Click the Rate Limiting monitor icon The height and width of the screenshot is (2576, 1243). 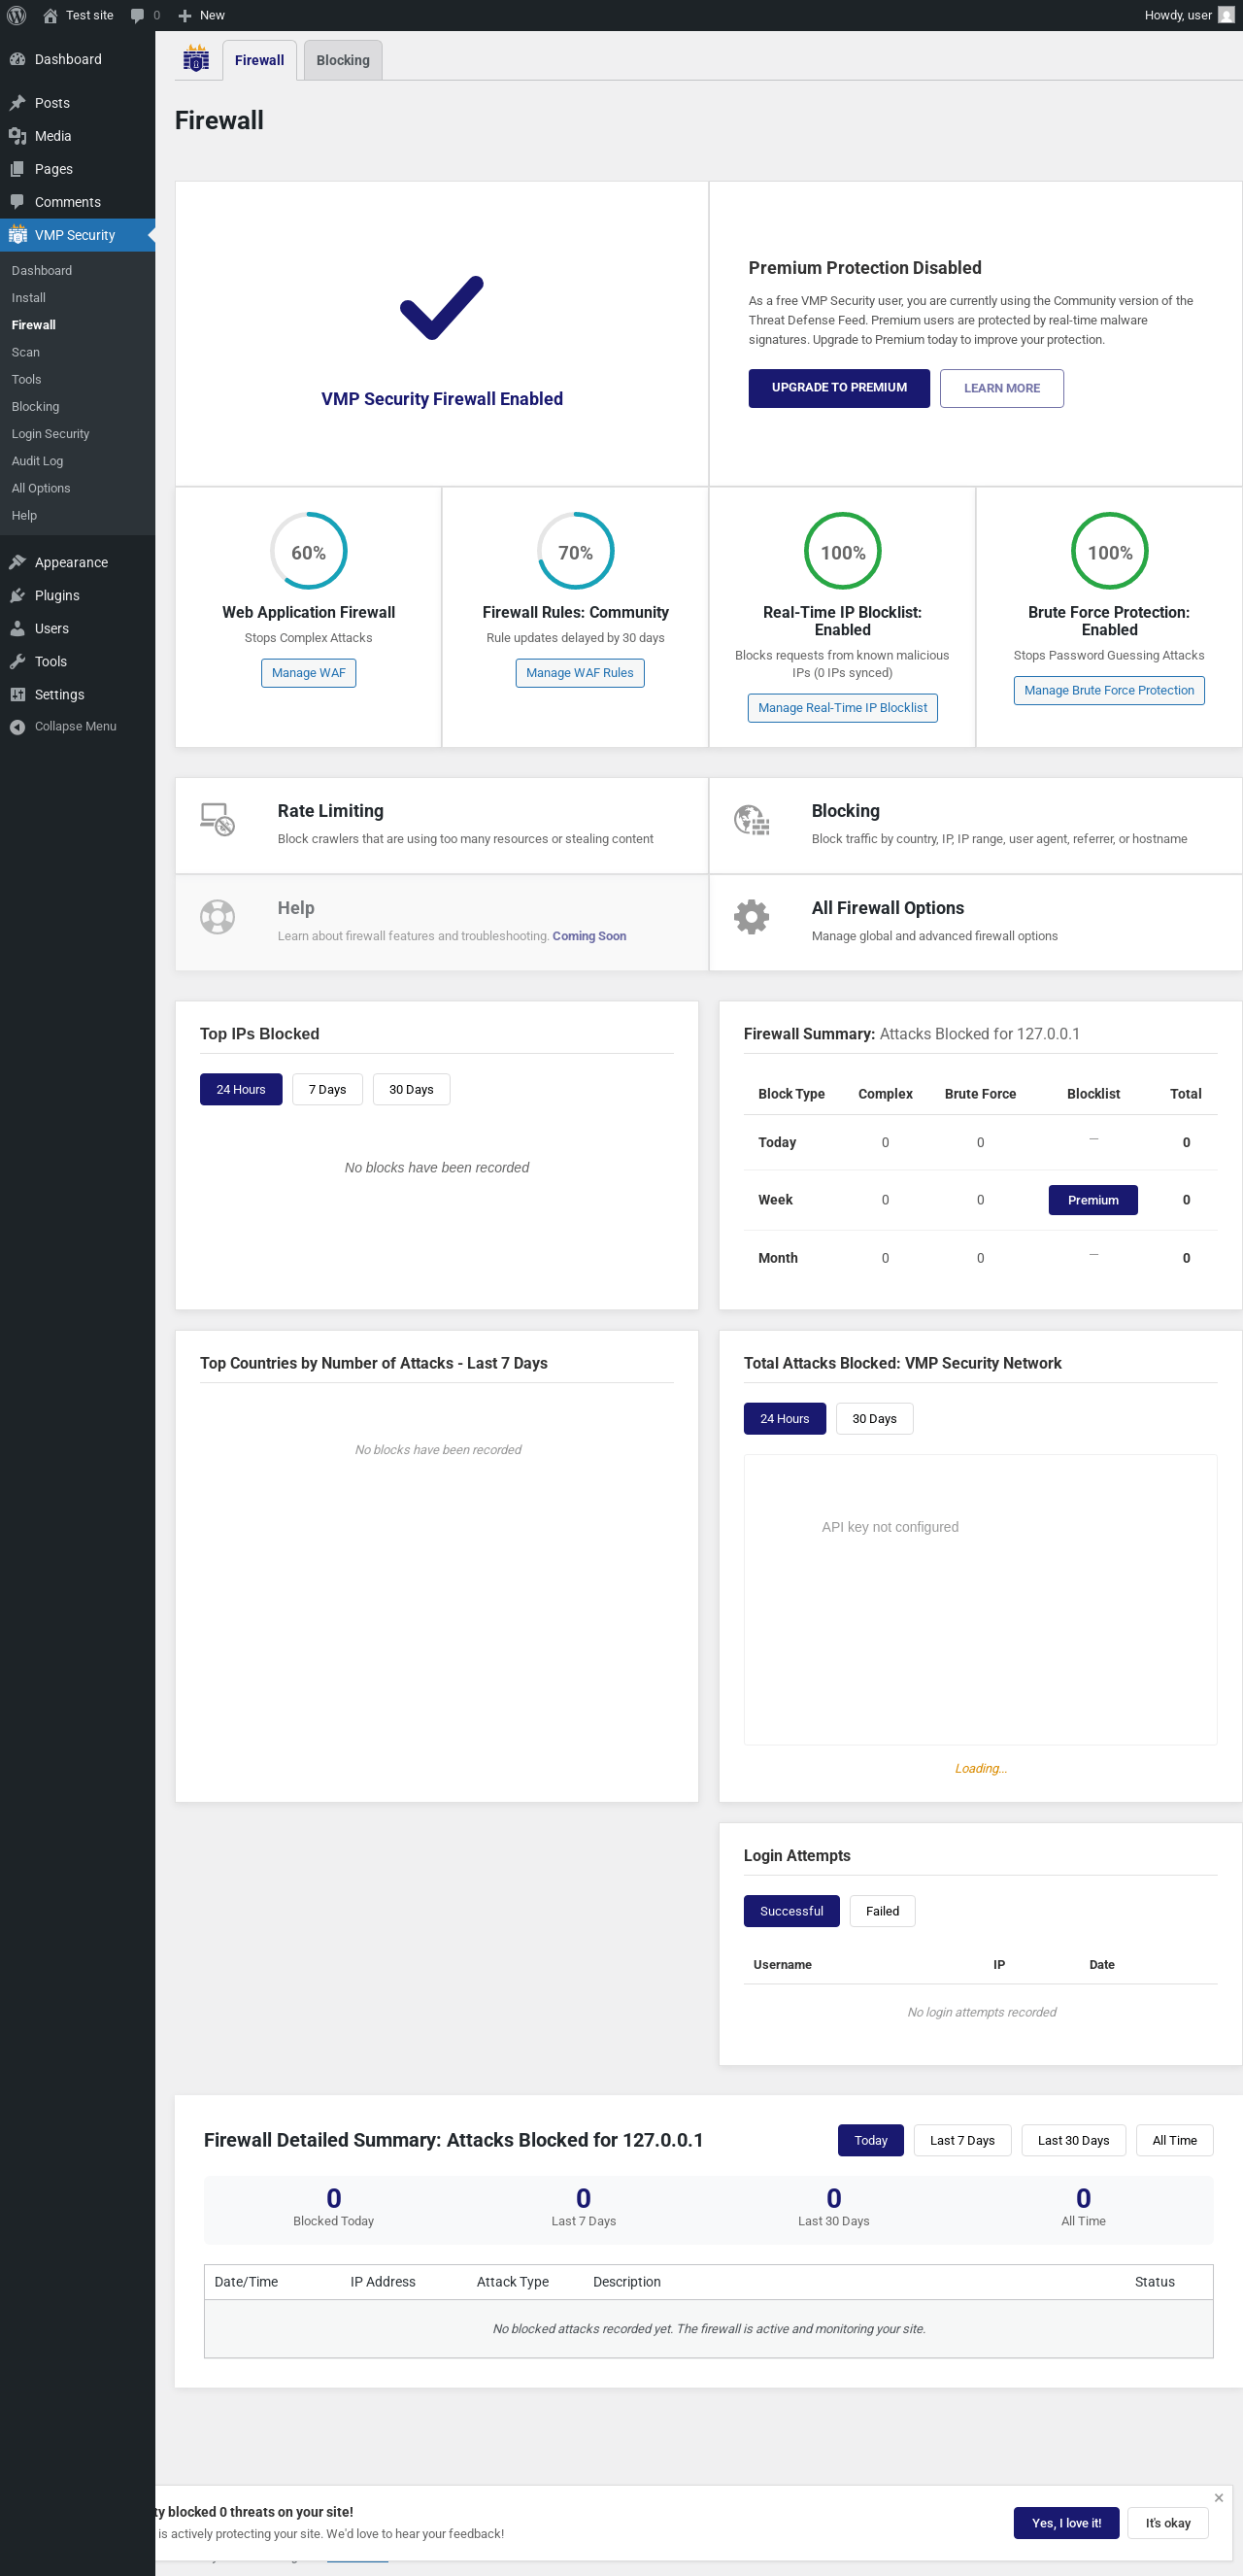[217, 820]
